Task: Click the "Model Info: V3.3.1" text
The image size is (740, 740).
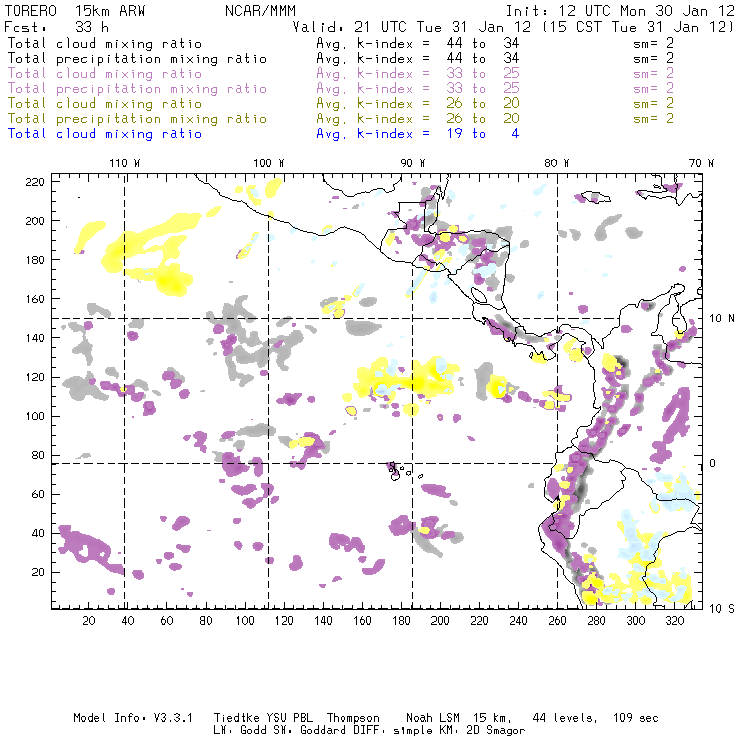Action: coord(133,718)
